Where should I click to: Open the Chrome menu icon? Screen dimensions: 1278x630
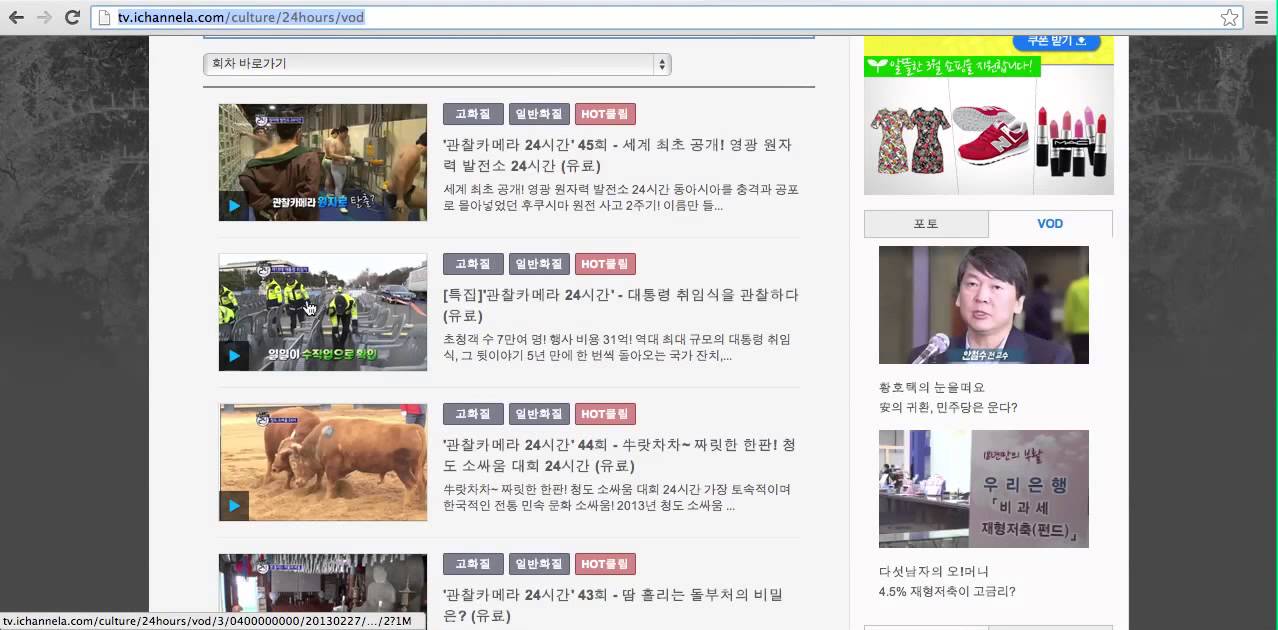pyautogui.click(x=1261, y=17)
